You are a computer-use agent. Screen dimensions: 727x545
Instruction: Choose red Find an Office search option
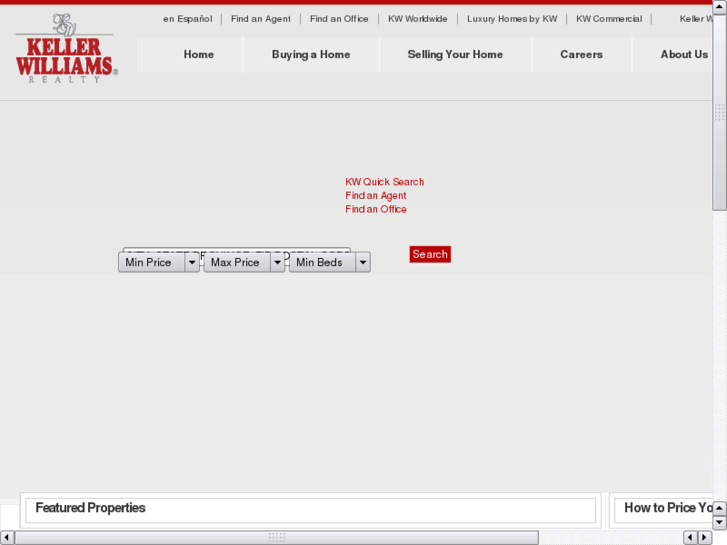tap(376, 209)
